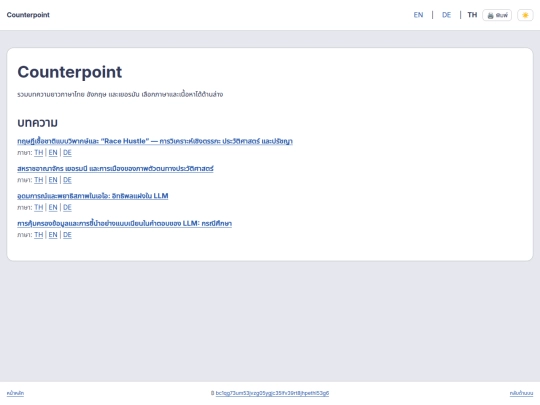The height and width of the screenshot is (405, 540).
Task: Click the bc1qg… address link in footer
Action: coord(272,393)
